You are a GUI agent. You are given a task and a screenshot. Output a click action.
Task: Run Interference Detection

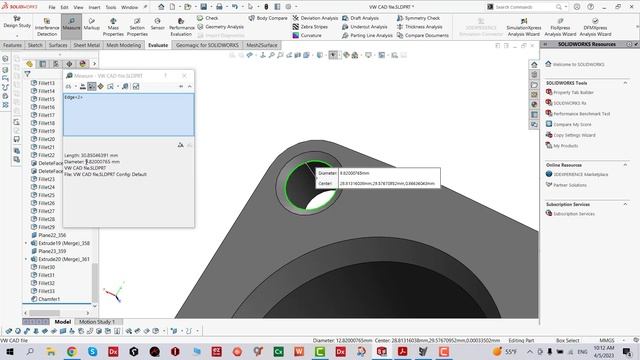(47, 27)
